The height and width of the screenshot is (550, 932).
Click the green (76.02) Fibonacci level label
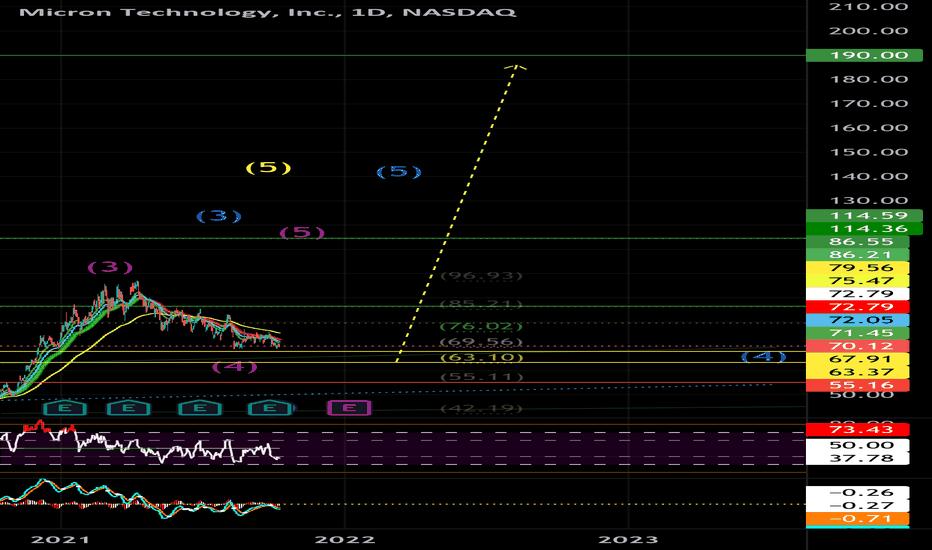(x=481, y=326)
